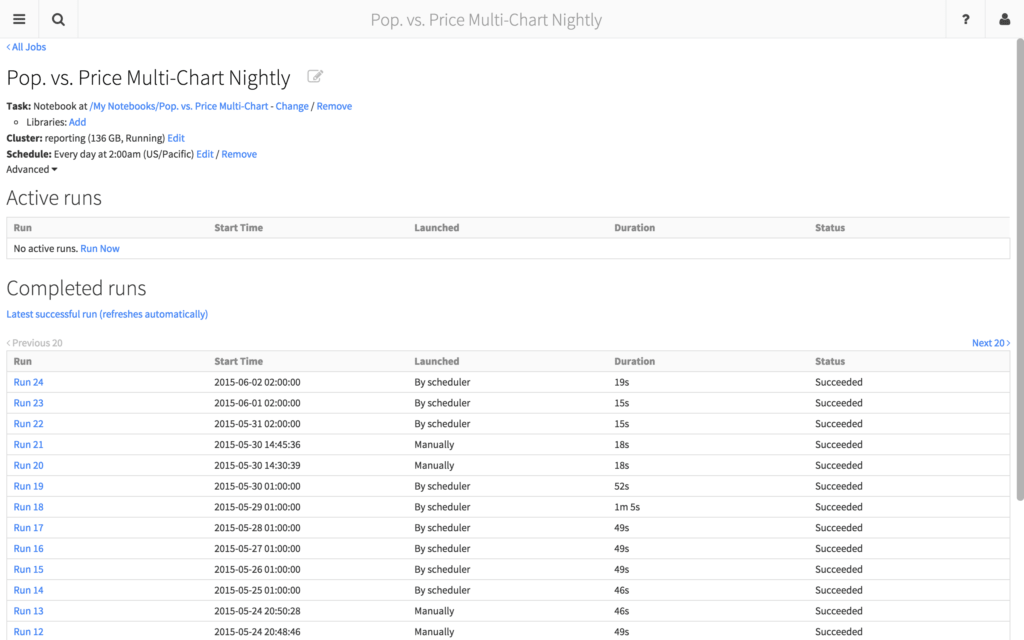Open latest successful run link
Image resolution: width=1024 pixels, height=640 pixels.
[x=107, y=314]
